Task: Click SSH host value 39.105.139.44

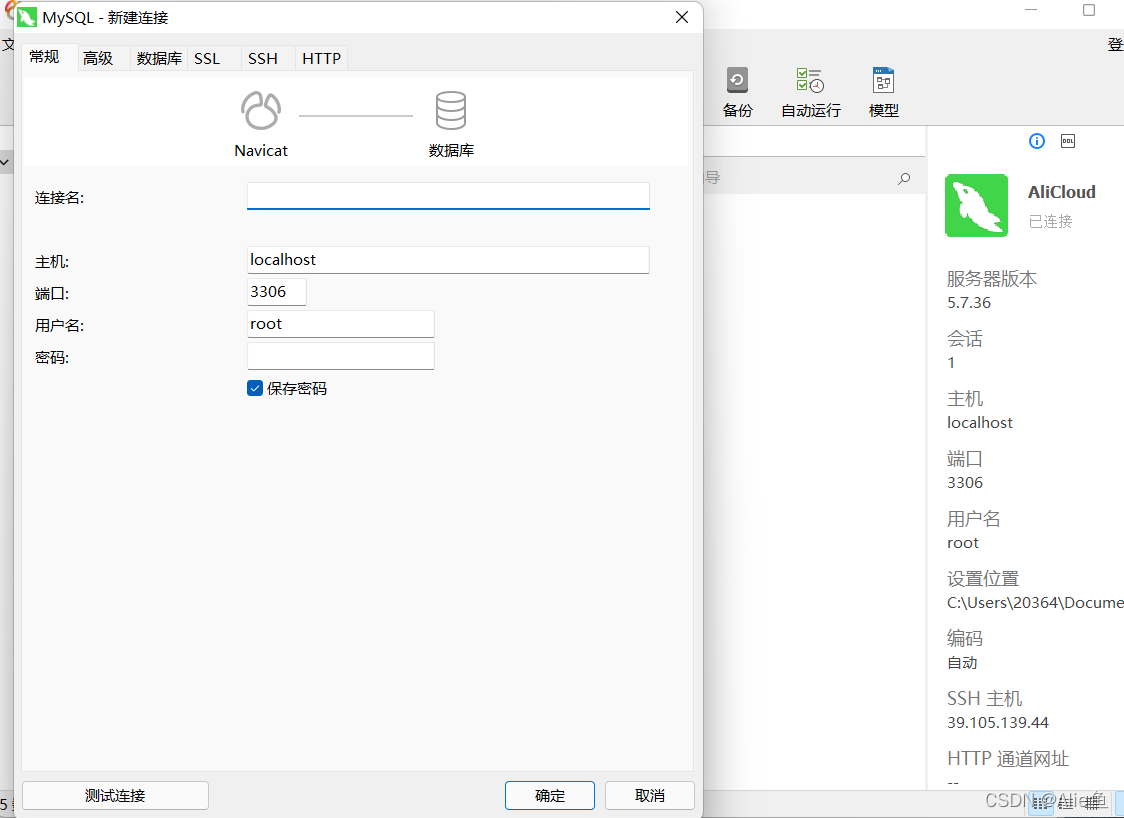Action: (x=998, y=723)
